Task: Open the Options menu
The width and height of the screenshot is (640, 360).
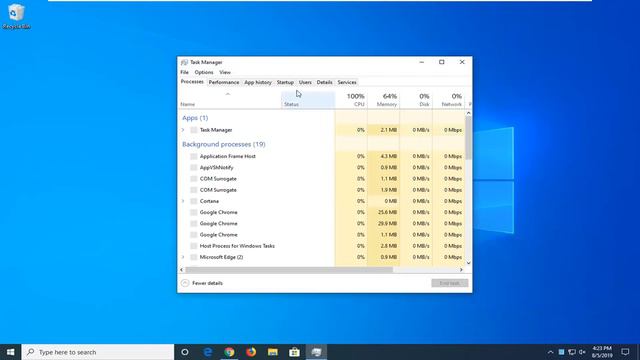Action: (x=204, y=72)
